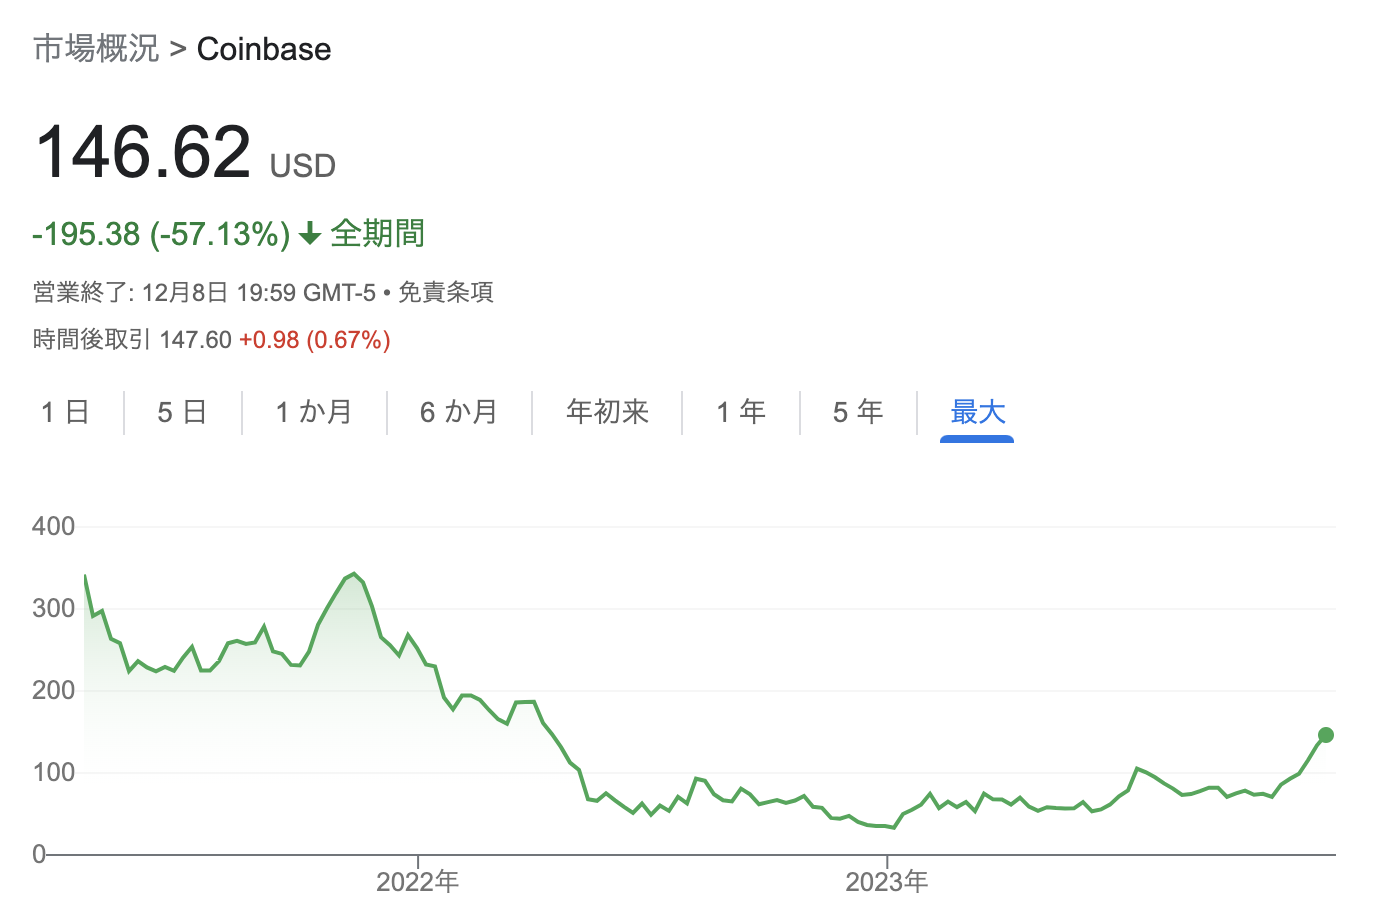Open the 免責条項 disclaimer link
Screen dimensions: 1400x910
[x=445, y=293]
